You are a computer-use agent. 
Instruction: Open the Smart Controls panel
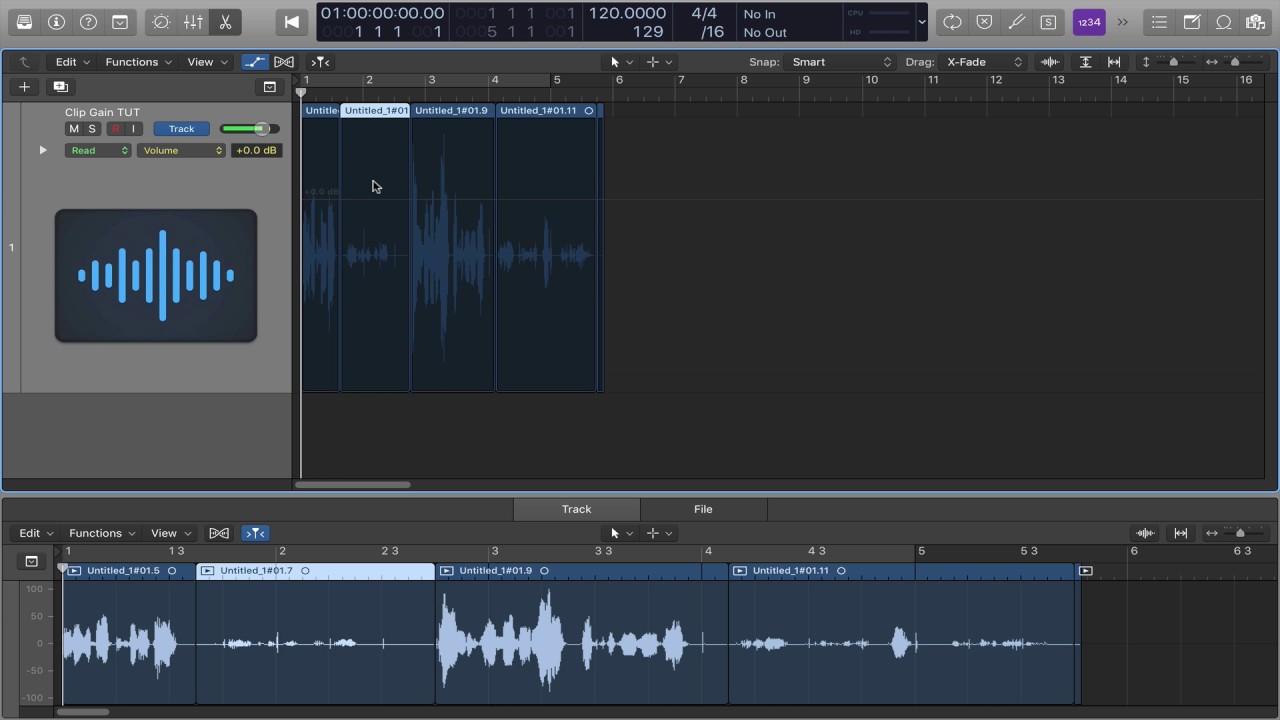tap(161, 22)
